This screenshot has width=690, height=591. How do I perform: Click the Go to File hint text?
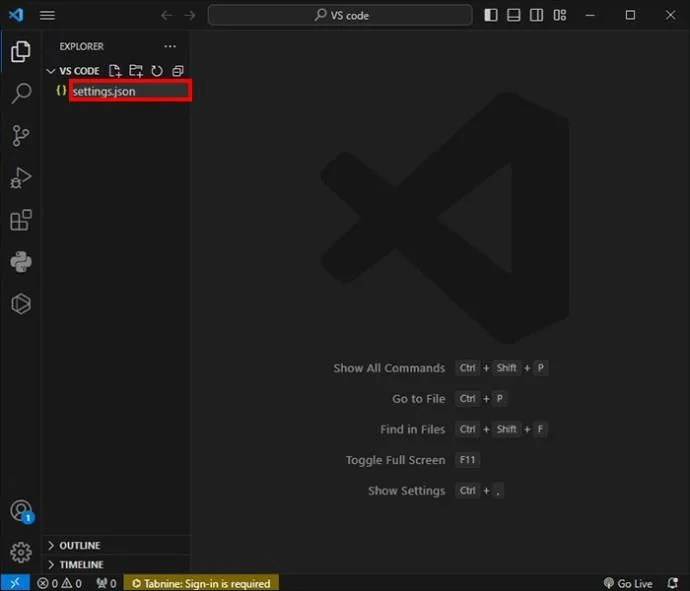click(x=418, y=399)
